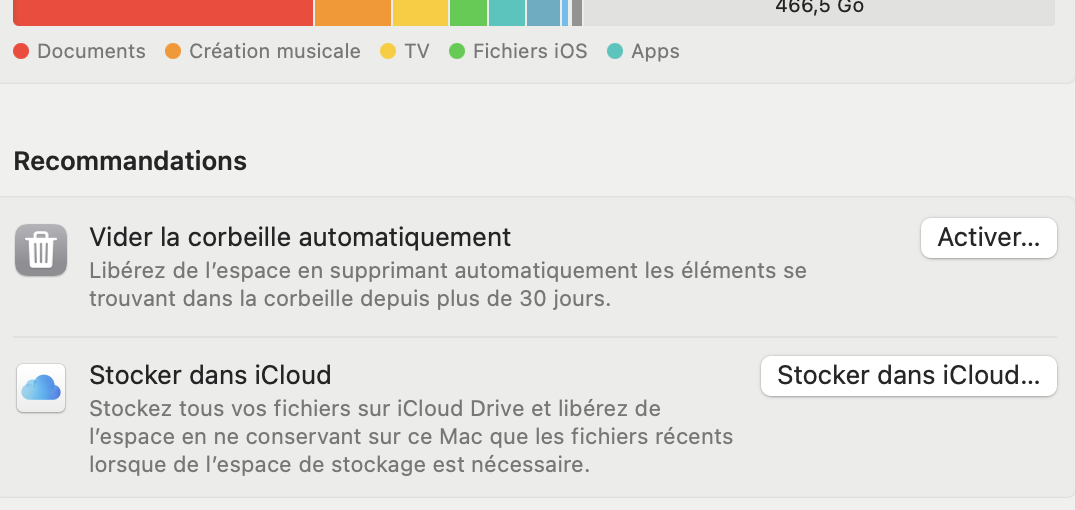Click the yellow TV legend dot
This screenshot has height=510, width=1075.
coord(388,52)
